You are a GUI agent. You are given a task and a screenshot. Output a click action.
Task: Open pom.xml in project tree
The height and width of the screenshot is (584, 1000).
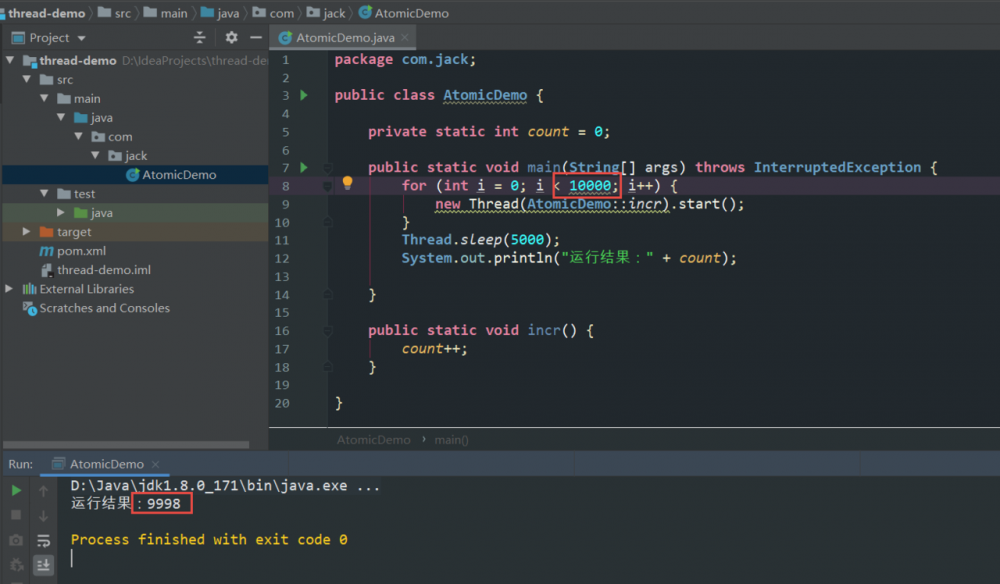click(x=81, y=251)
